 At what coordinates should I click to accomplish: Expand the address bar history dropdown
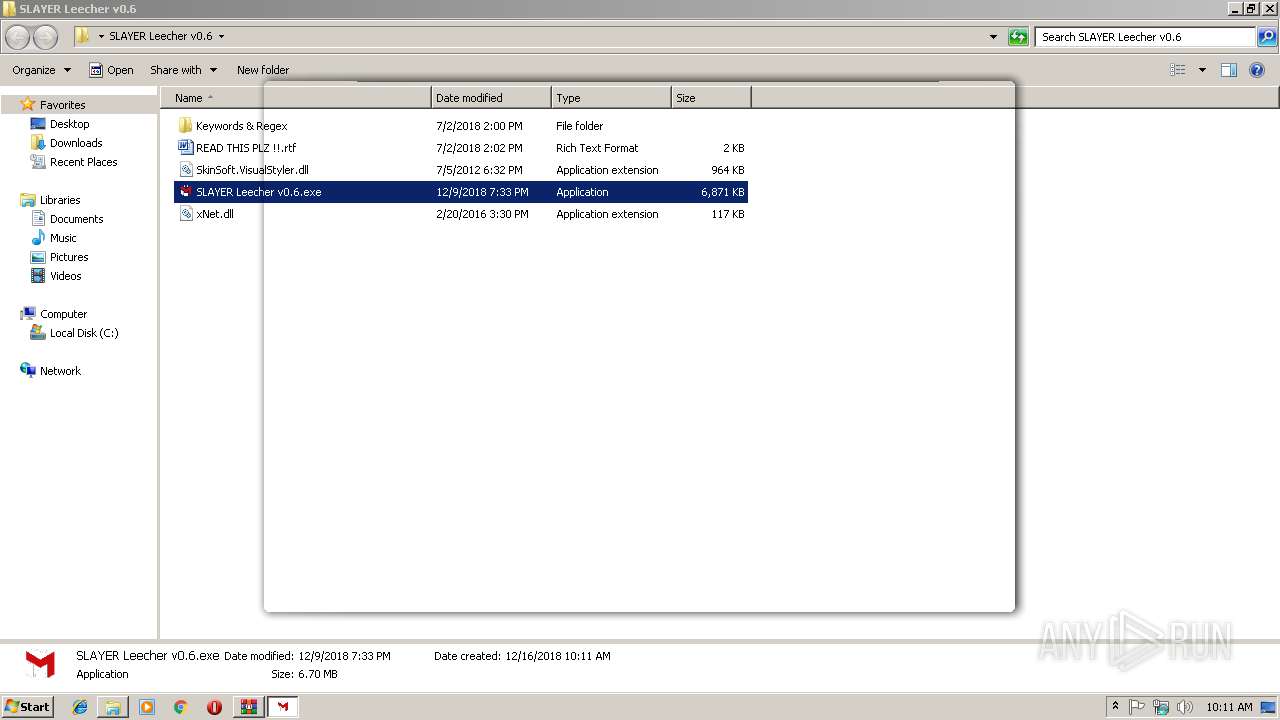(x=993, y=37)
